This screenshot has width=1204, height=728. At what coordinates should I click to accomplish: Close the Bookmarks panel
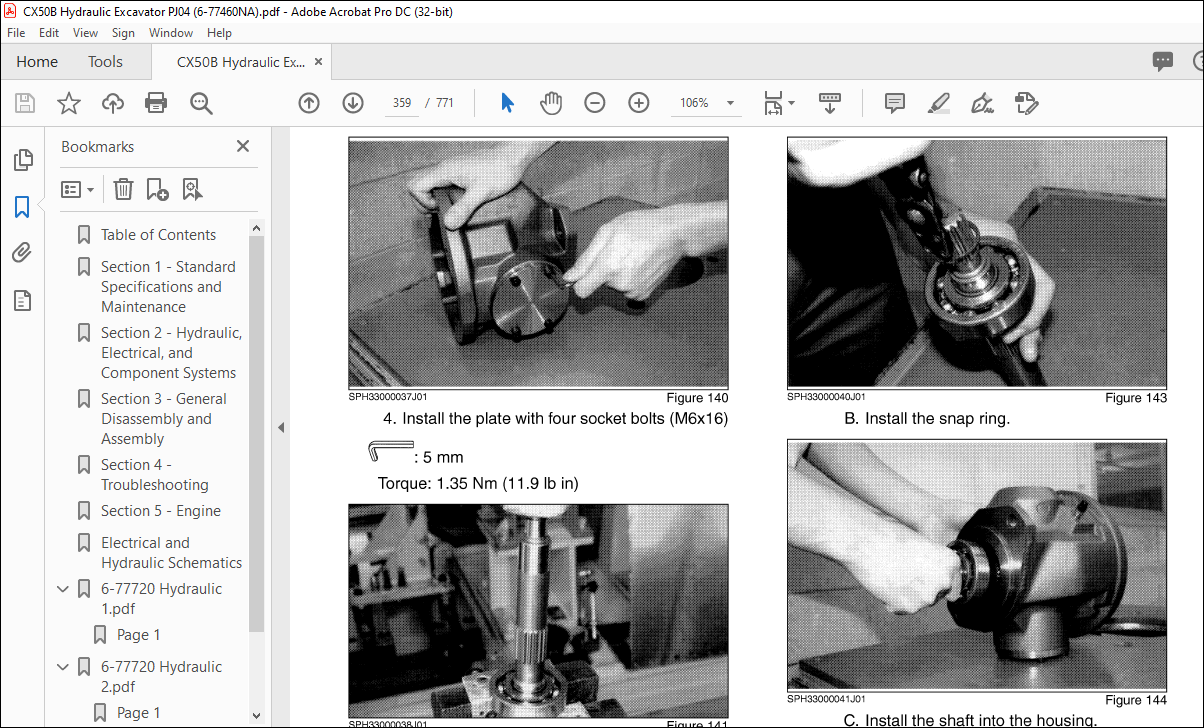point(243,146)
